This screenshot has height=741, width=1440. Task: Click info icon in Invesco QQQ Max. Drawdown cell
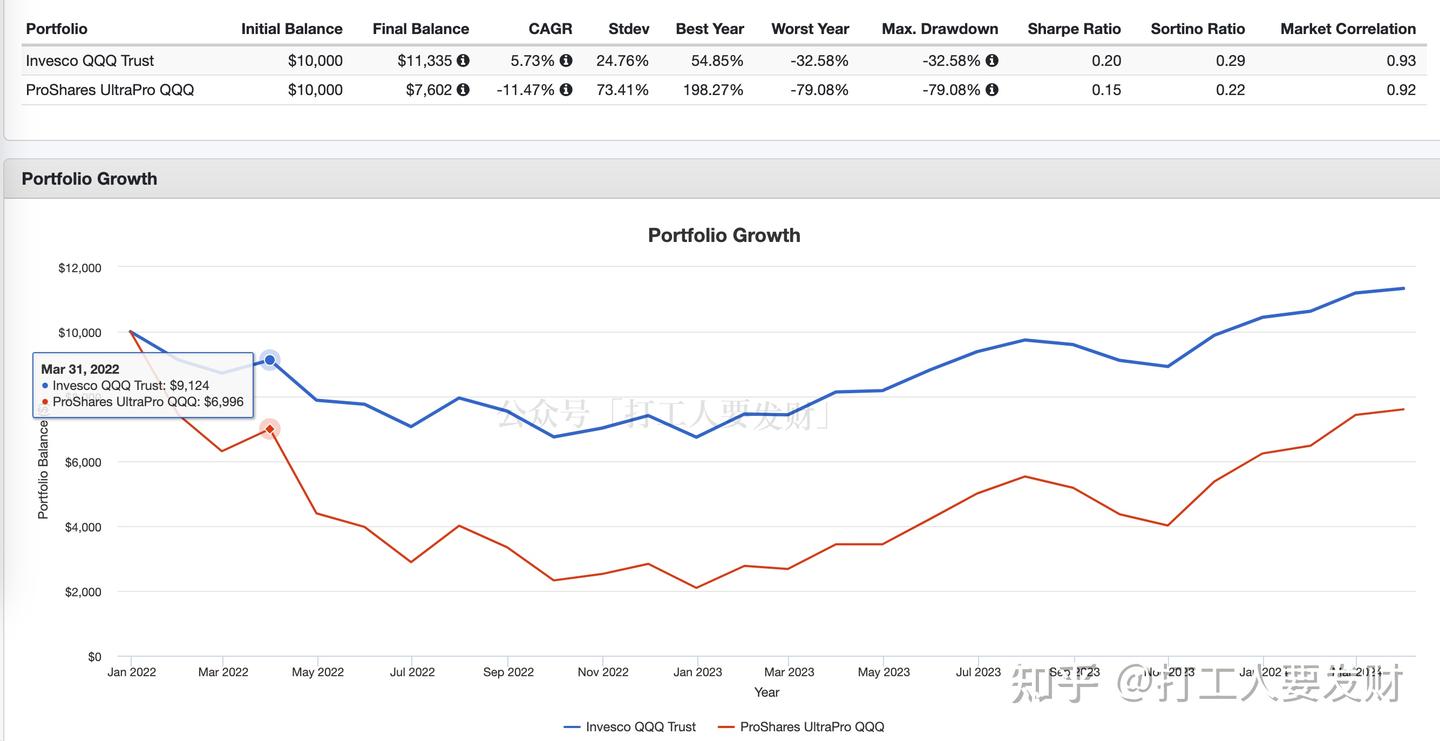[x=992, y=61]
